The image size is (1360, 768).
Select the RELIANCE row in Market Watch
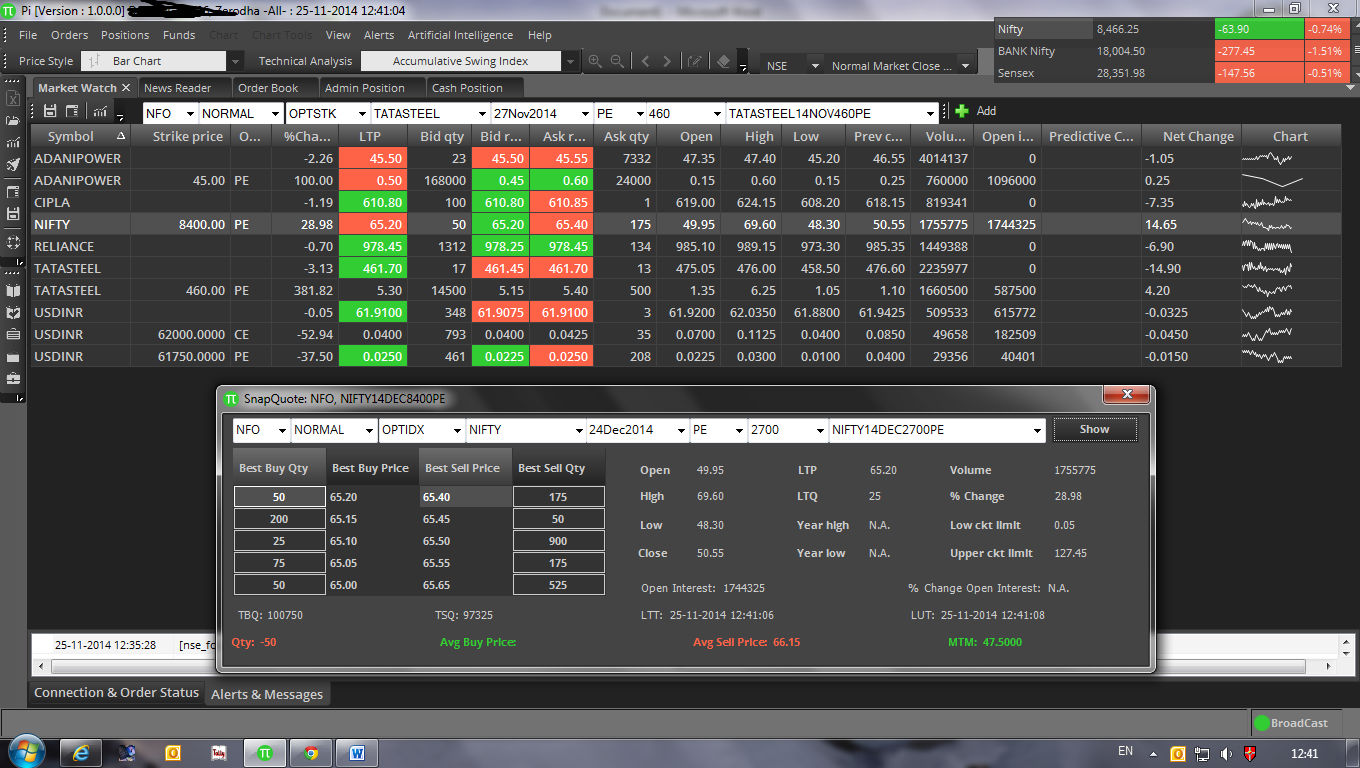pos(685,246)
